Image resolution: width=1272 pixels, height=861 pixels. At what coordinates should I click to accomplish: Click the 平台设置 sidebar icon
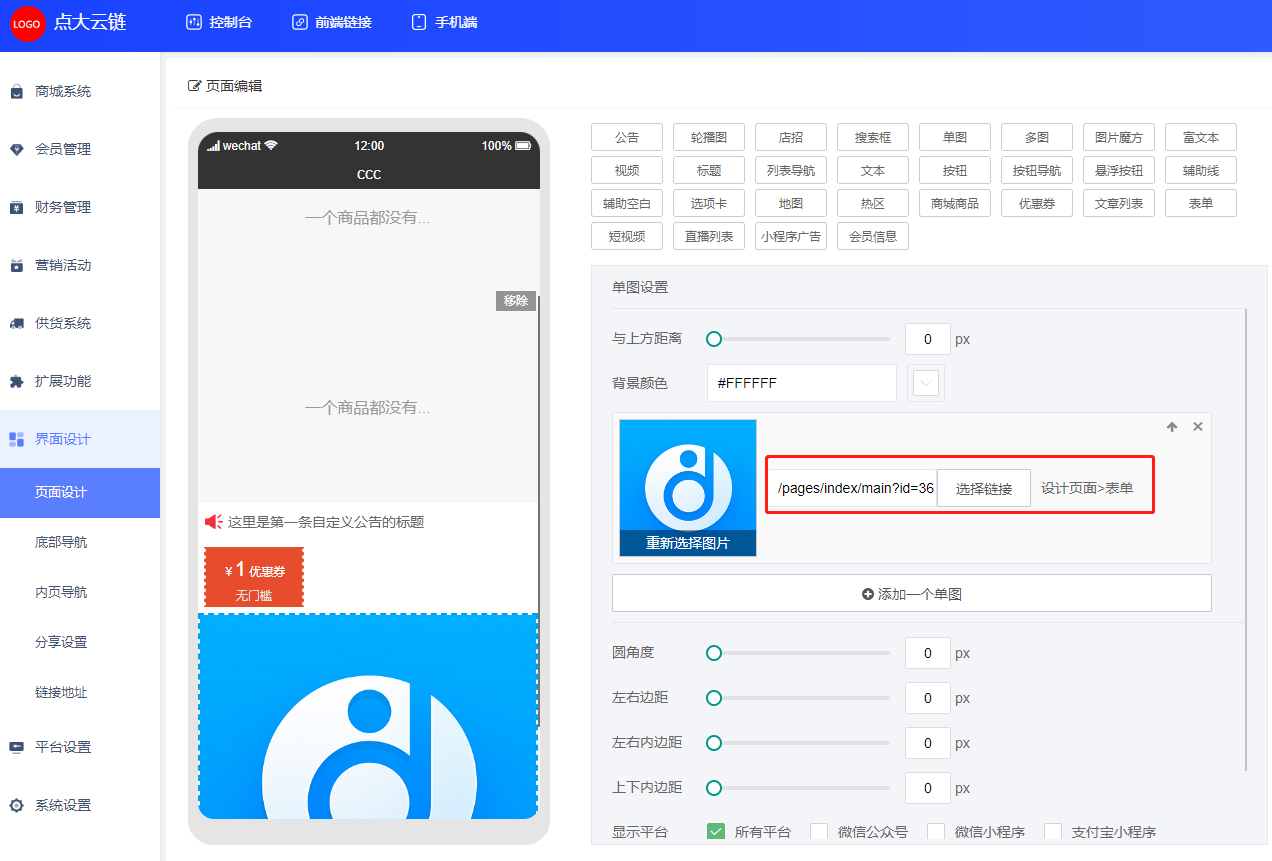click(16, 747)
